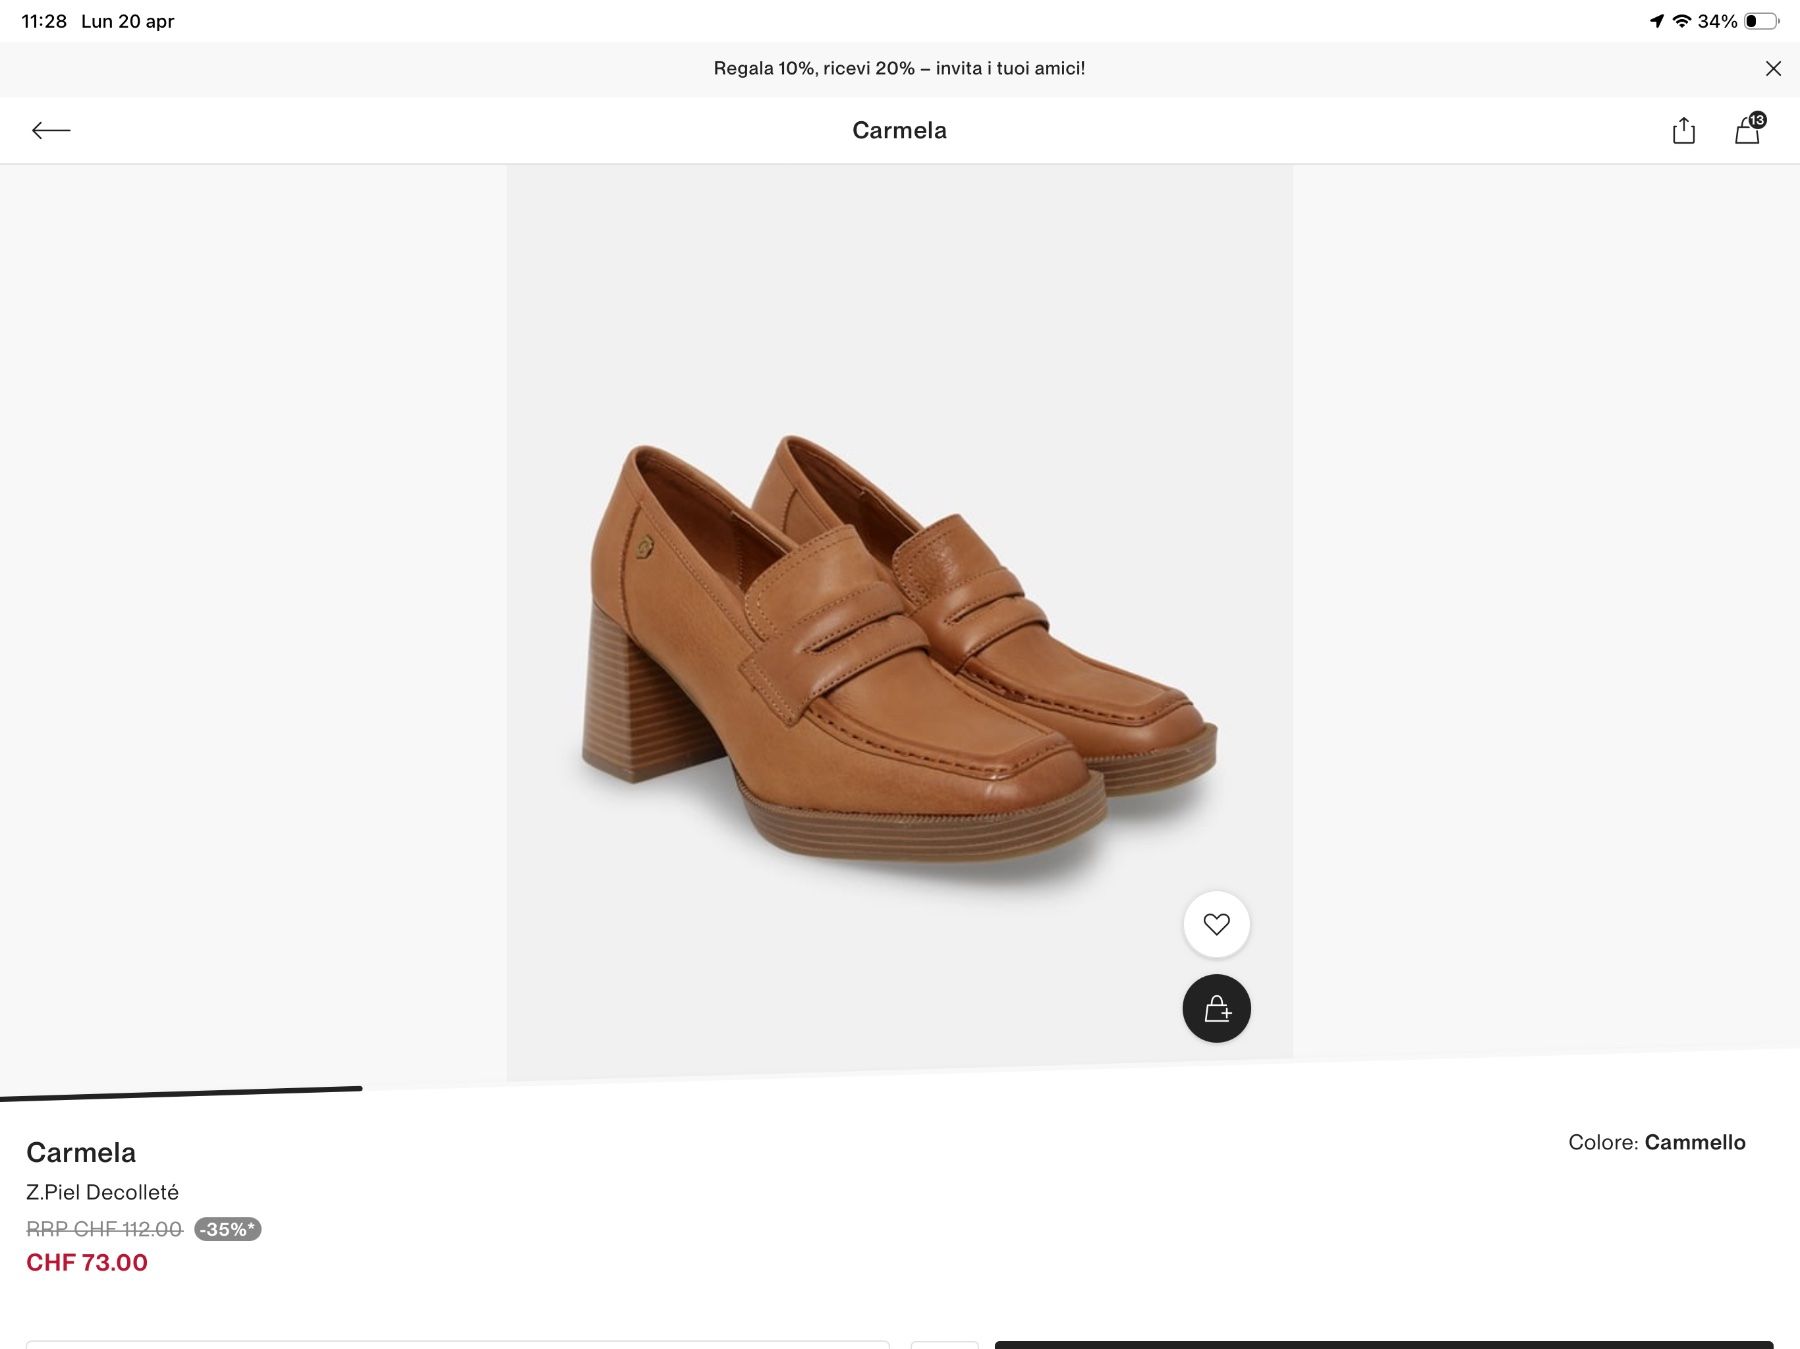Dismiss the invite friends promo banner
The image size is (1800, 1349).
1773,68
